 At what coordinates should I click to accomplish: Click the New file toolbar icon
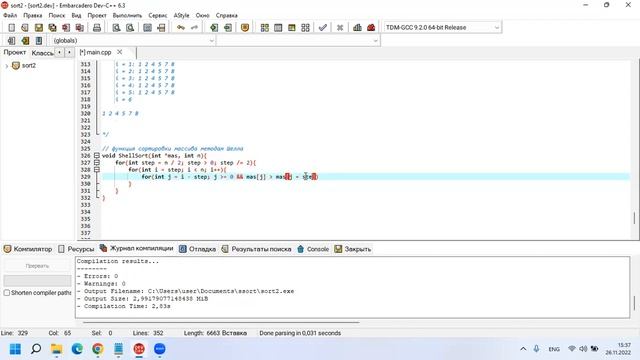(11, 27)
